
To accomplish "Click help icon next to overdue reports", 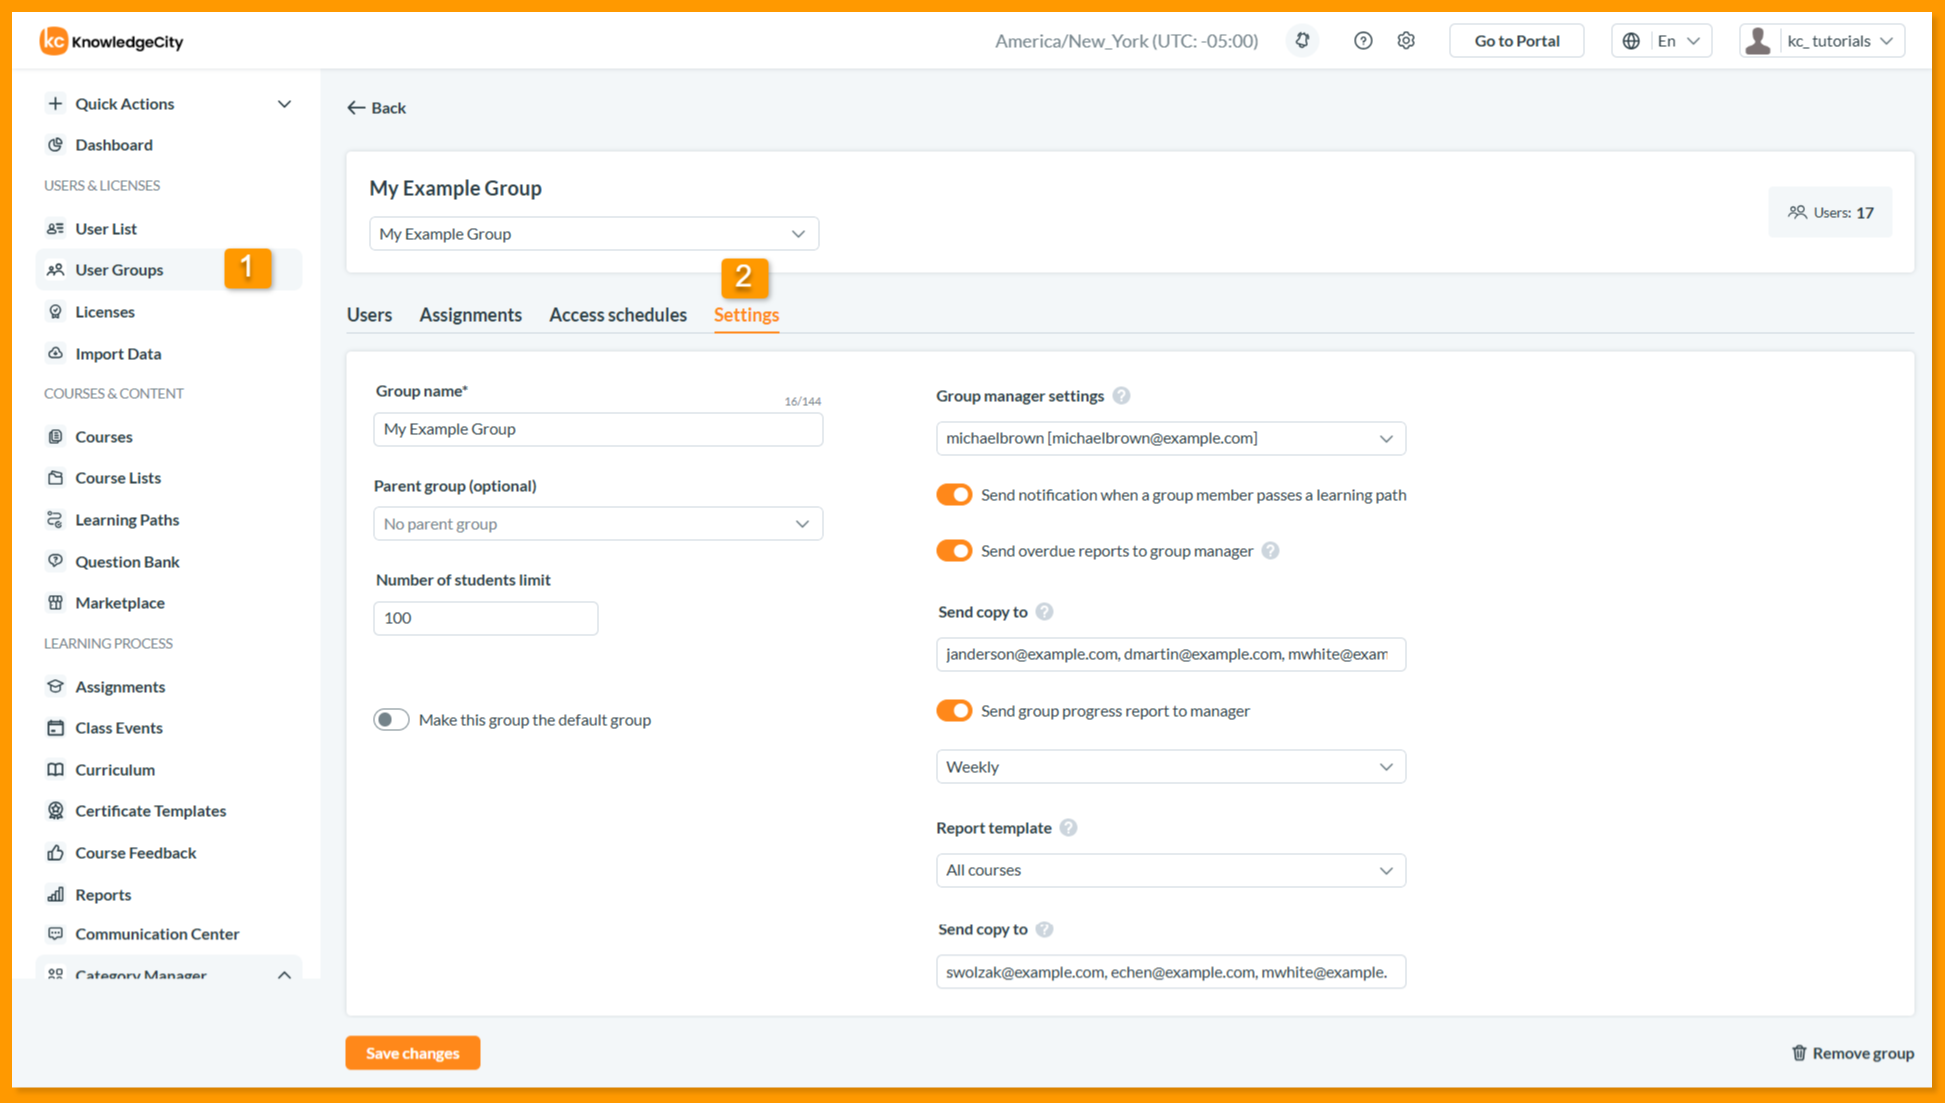I will [1270, 551].
